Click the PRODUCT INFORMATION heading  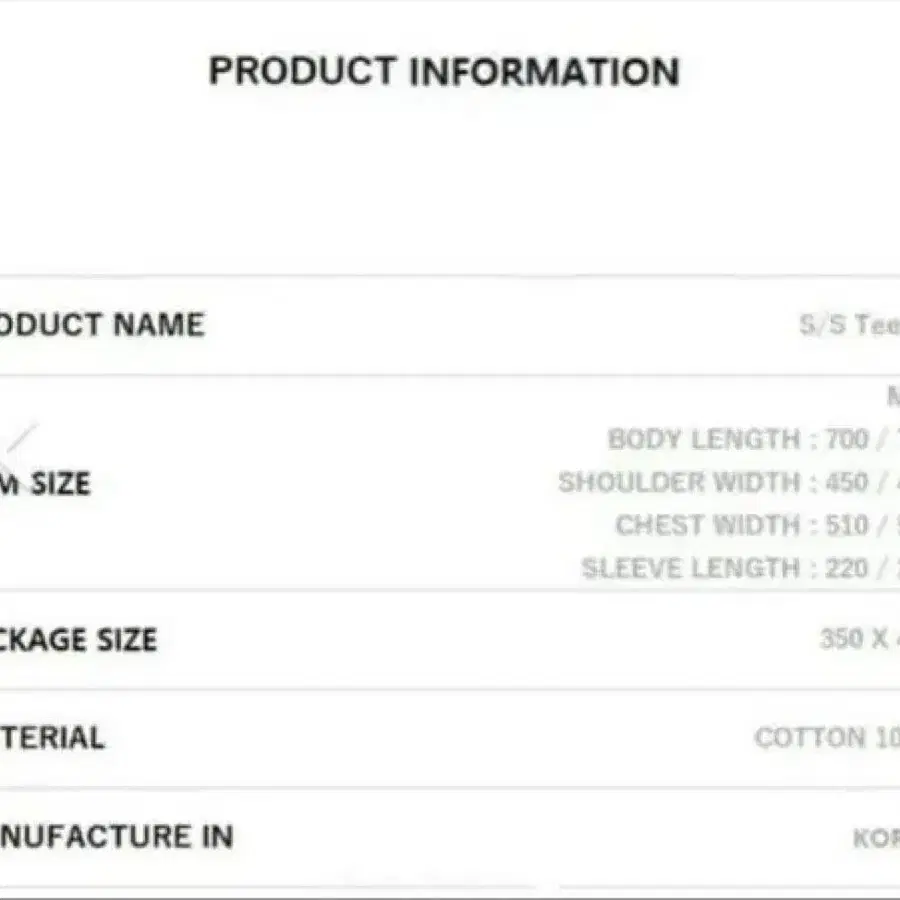[x=444, y=72]
